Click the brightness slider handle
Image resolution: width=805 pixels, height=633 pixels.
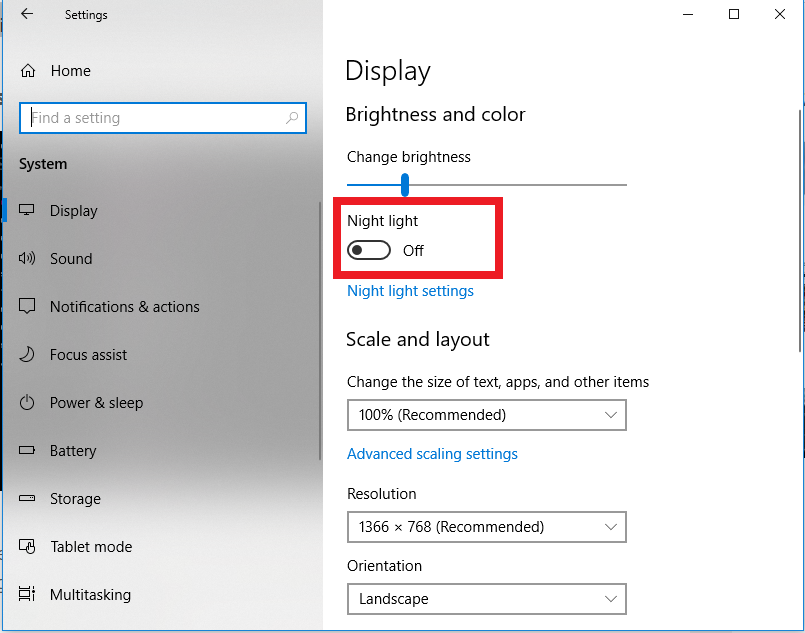tap(405, 185)
